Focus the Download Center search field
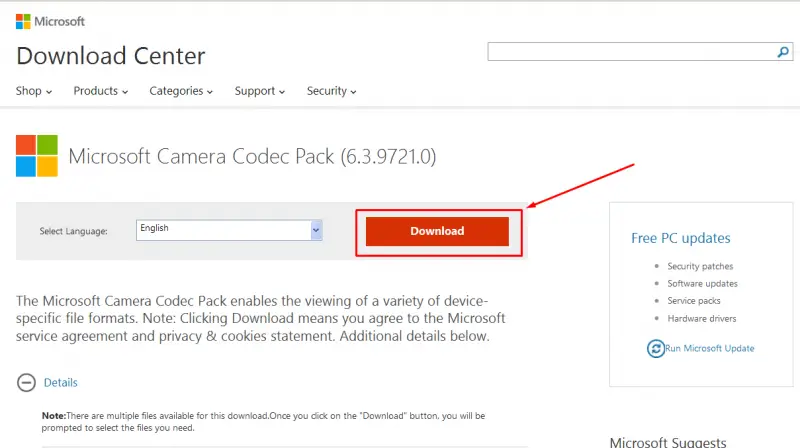 [632, 52]
